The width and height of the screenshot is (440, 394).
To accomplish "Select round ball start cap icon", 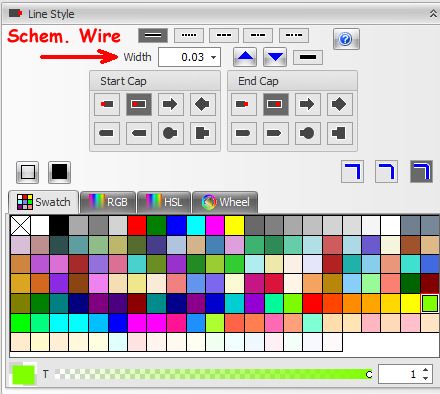I will 171,133.
